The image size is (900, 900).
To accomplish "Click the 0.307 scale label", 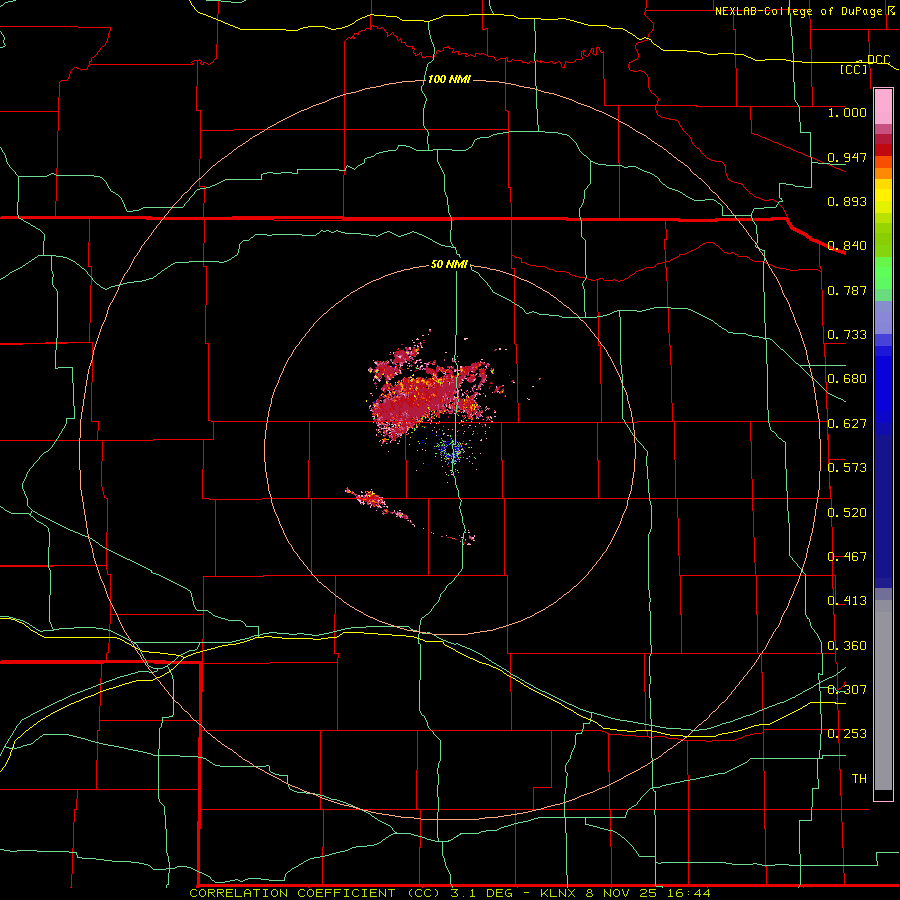I will coord(847,689).
